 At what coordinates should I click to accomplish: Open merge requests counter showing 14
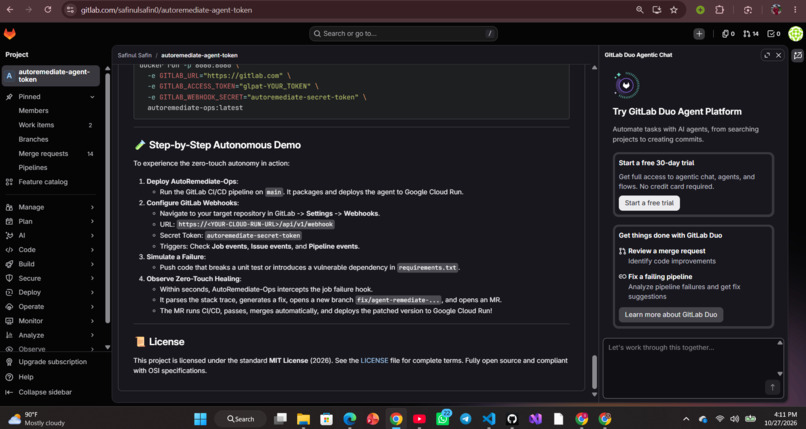[750, 34]
